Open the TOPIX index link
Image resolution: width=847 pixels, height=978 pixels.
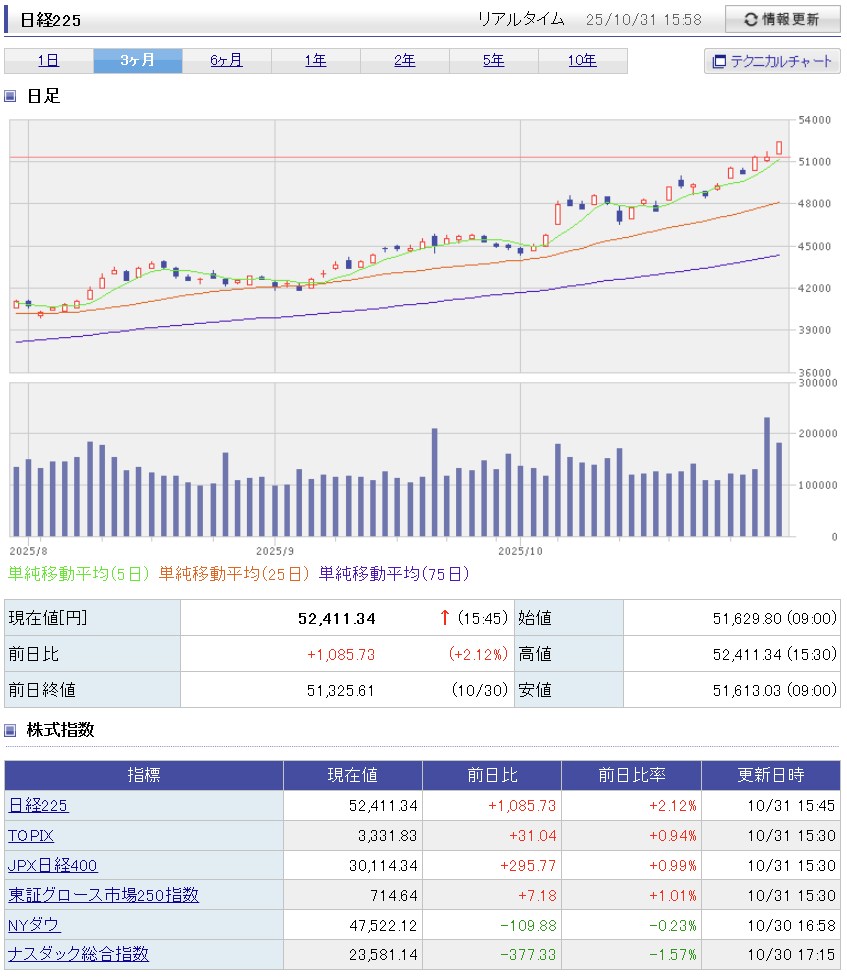coord(31,835)
